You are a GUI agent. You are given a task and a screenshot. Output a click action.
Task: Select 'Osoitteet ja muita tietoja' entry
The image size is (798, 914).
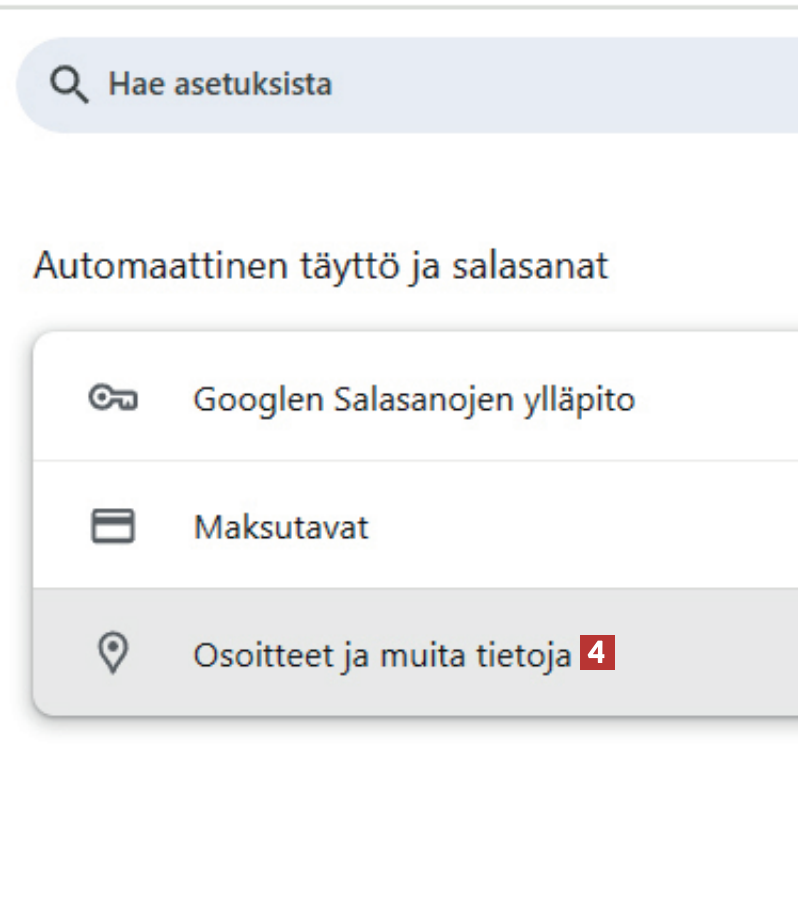click(381, 655)
